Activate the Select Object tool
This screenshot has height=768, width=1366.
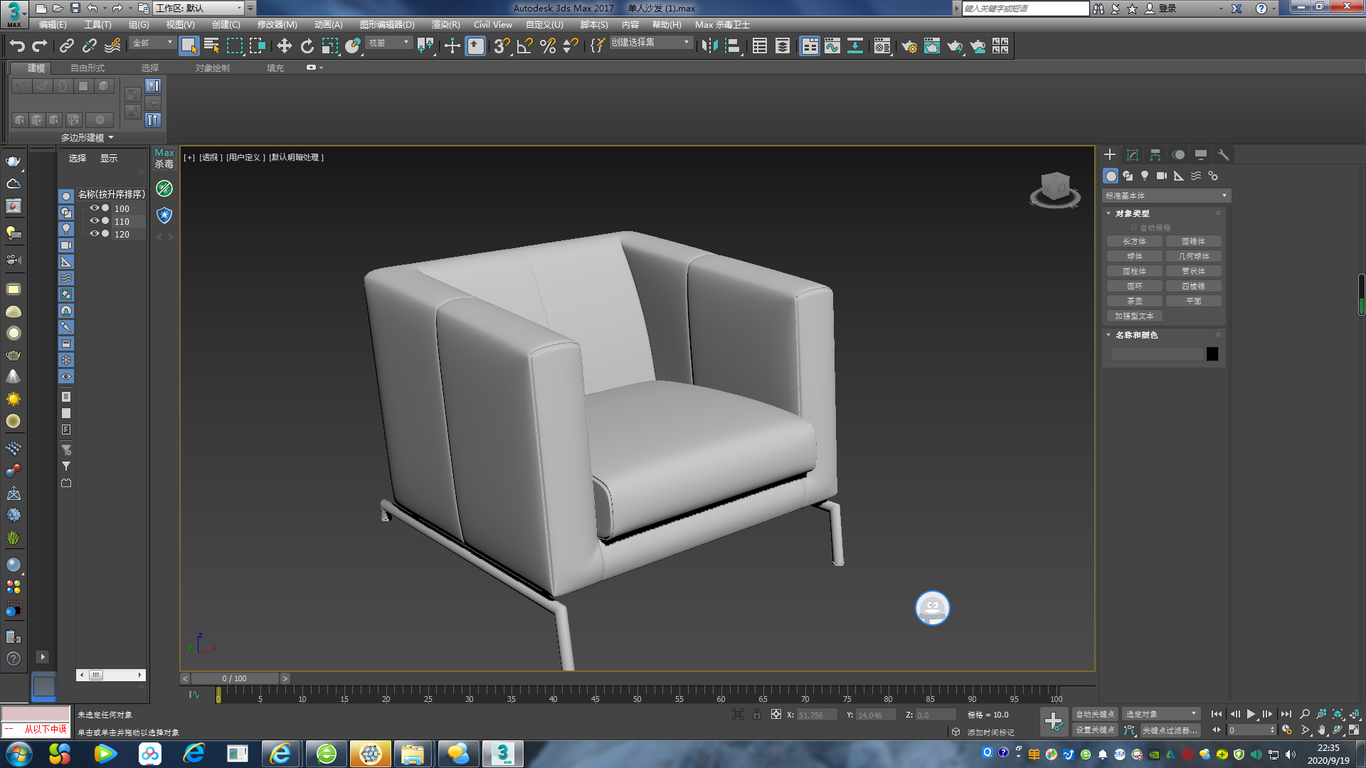[x=189, y=46]
